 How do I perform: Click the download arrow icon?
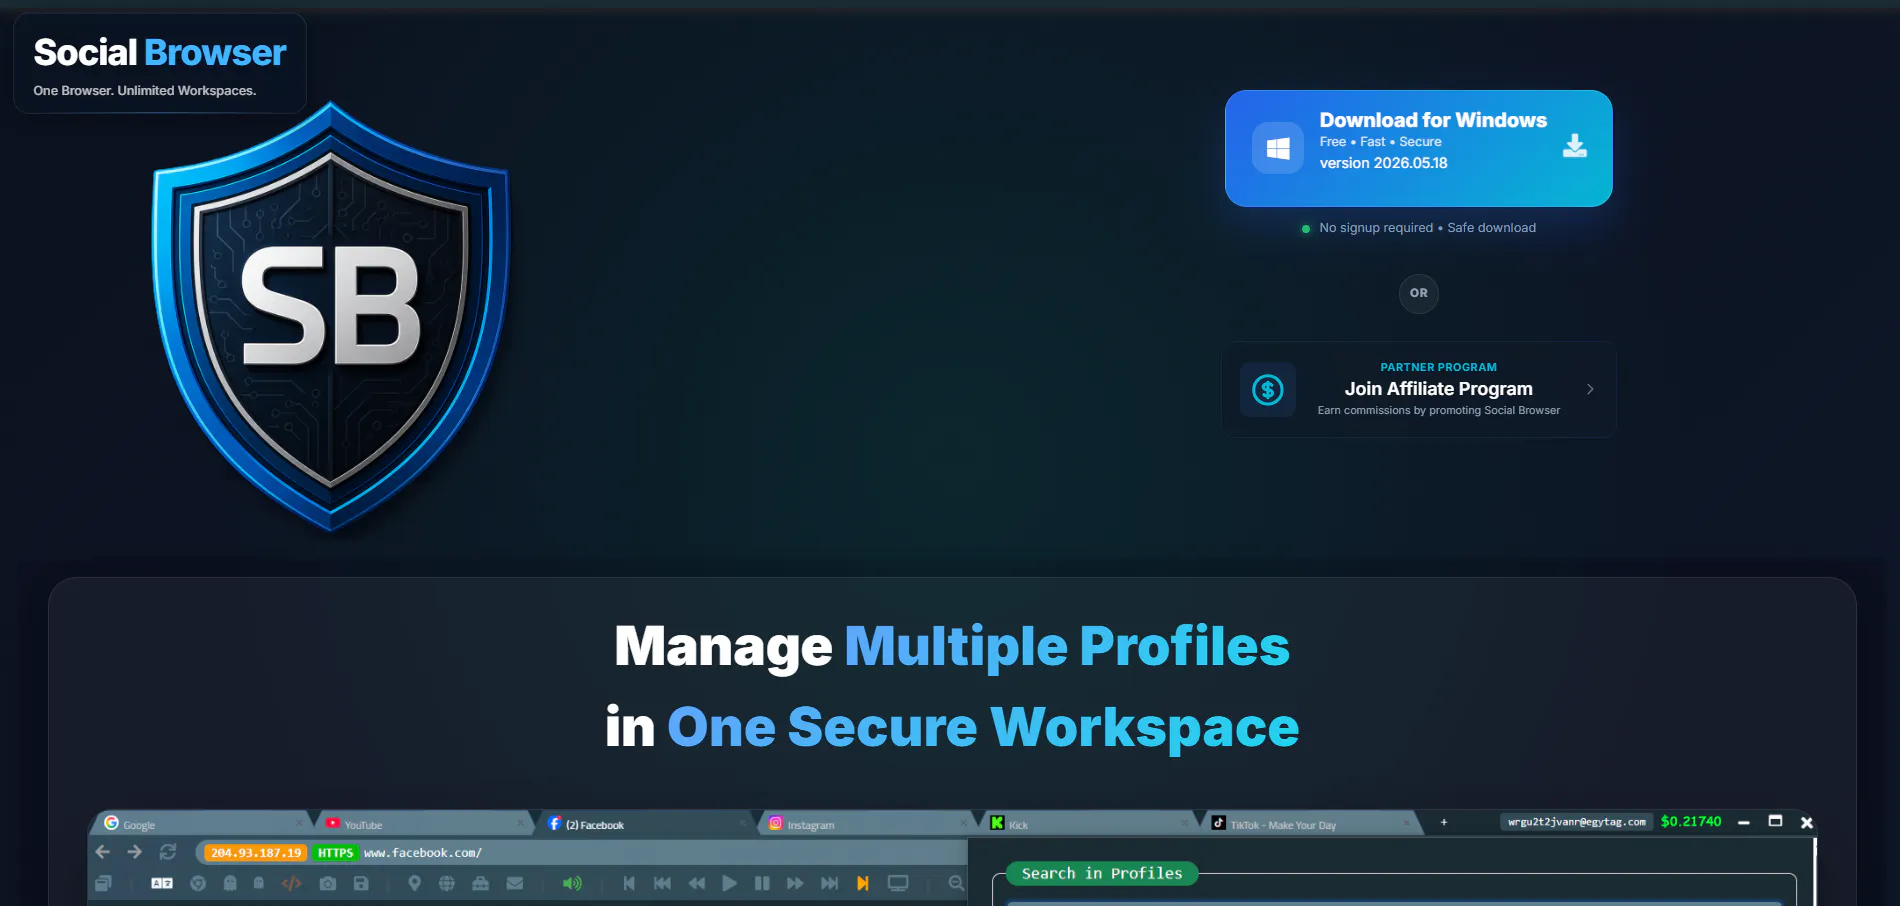pos(1575,146)
